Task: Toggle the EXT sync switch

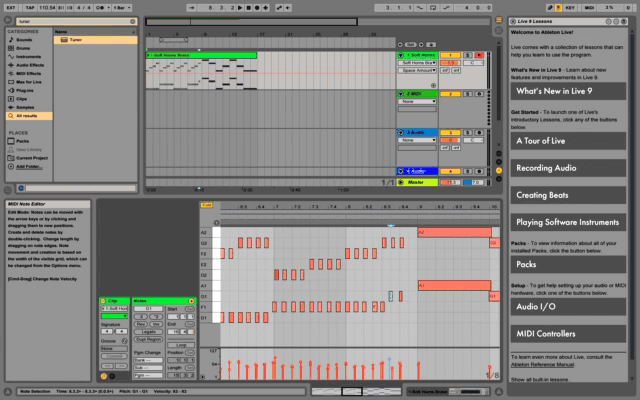Action: [11, 7]
